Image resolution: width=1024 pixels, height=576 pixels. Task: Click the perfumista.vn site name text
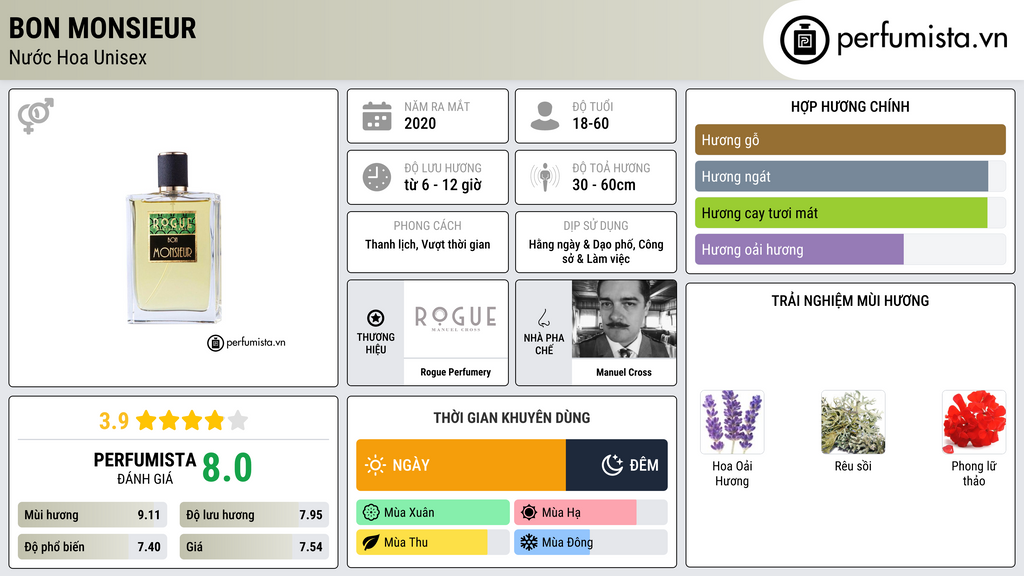coord(922,39)
